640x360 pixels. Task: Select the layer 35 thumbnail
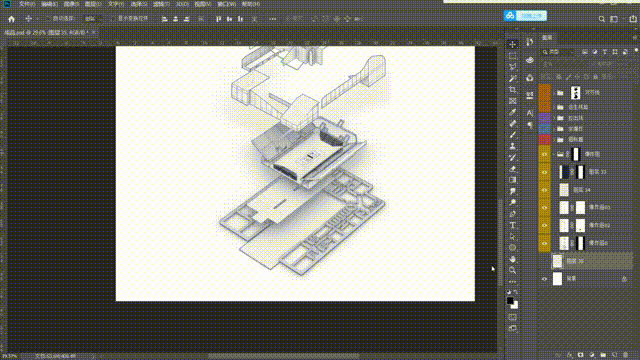pos(558,261)
